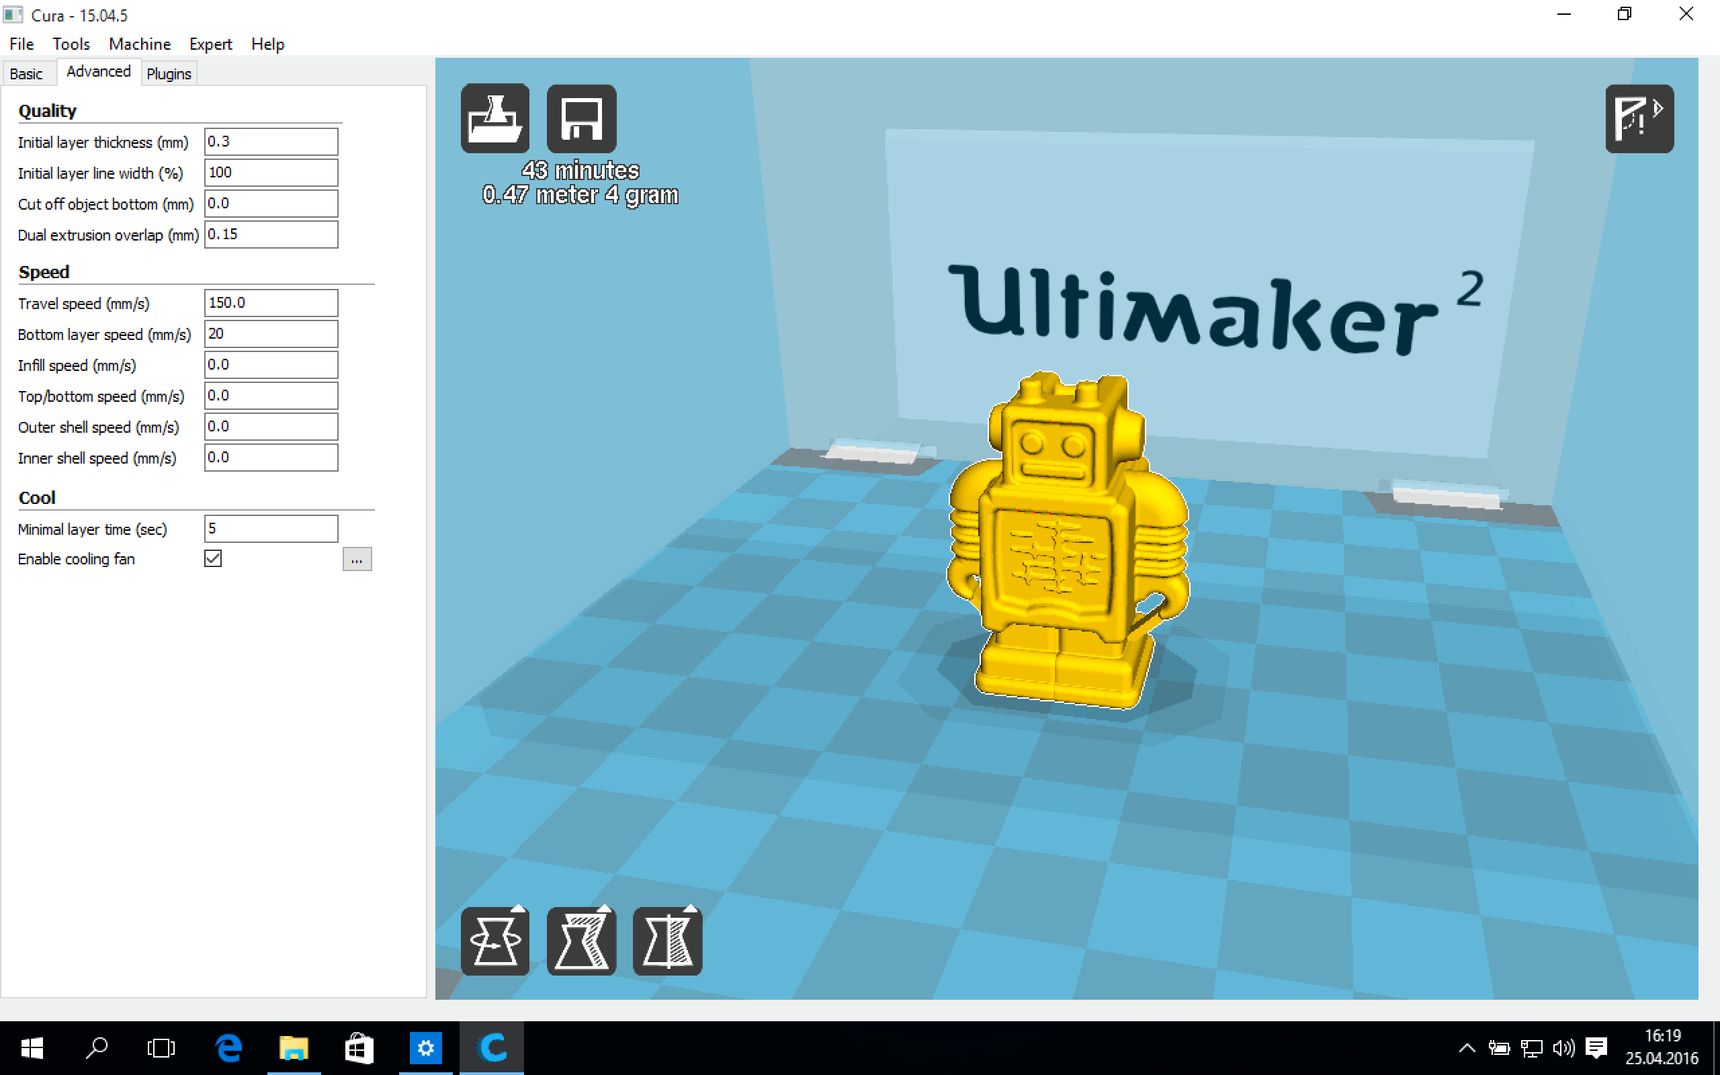Open Windows Start menu
This screenshot has width=1720, height=1075.
coord(32,1048)
